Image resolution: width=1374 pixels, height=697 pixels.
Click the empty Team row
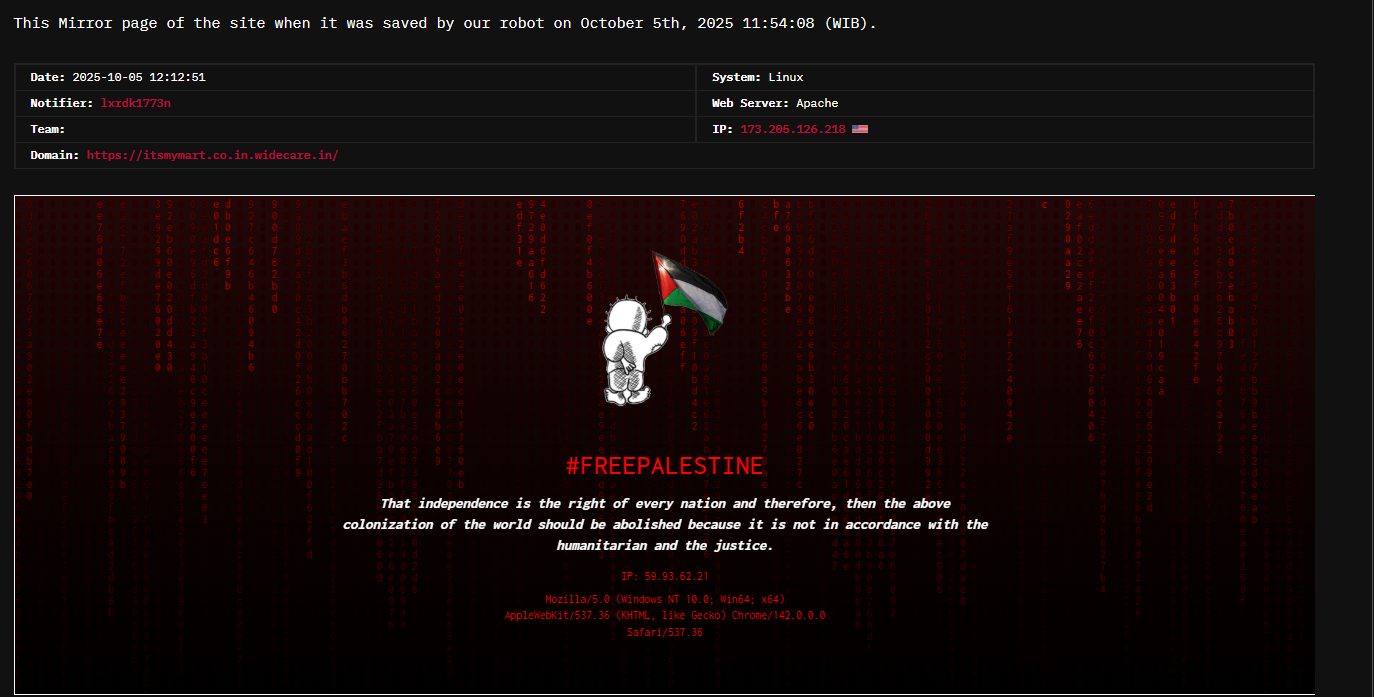[355, 129]
